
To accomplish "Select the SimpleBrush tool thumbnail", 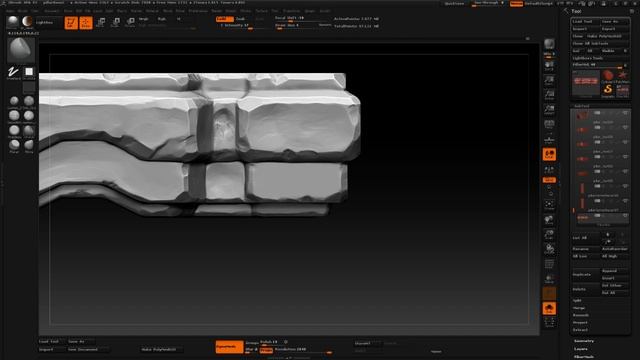I will pos(608,90).
